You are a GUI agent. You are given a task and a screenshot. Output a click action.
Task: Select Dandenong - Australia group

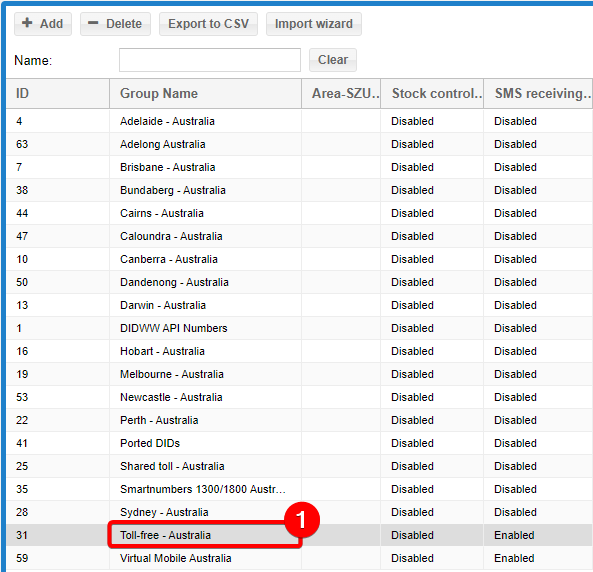(x=174, y=283)
